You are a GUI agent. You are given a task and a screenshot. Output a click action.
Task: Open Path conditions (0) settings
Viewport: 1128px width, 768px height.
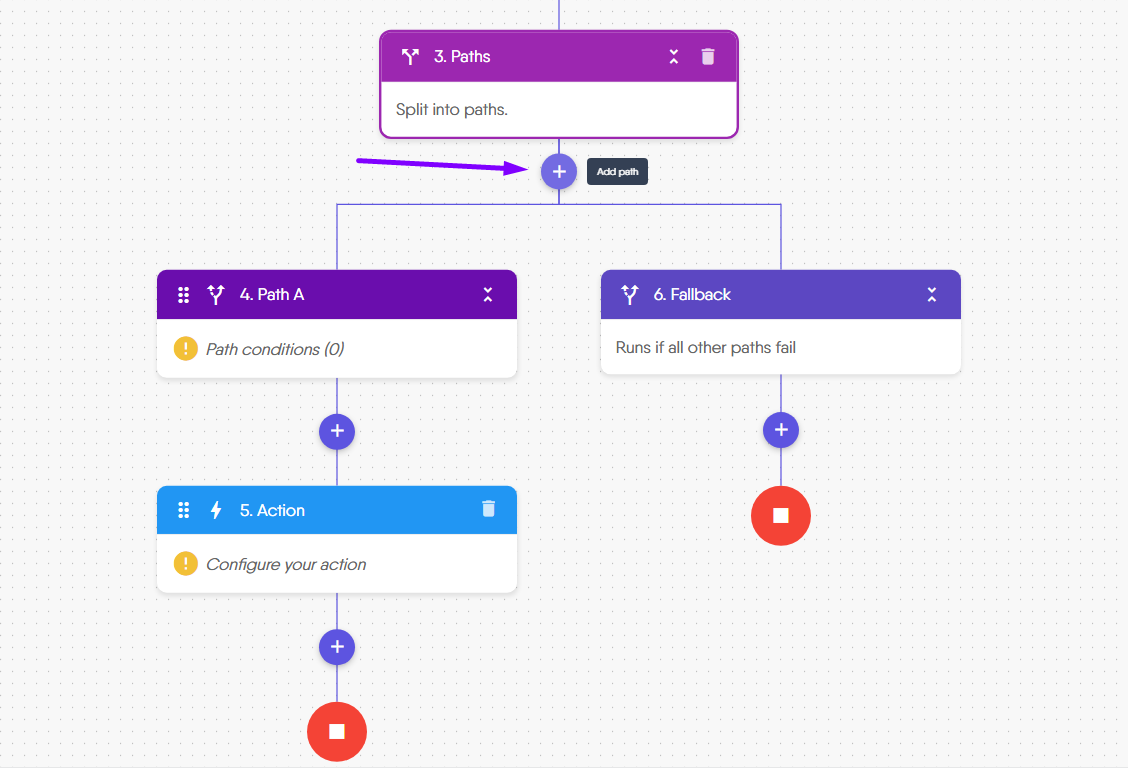tap(275, 349)
